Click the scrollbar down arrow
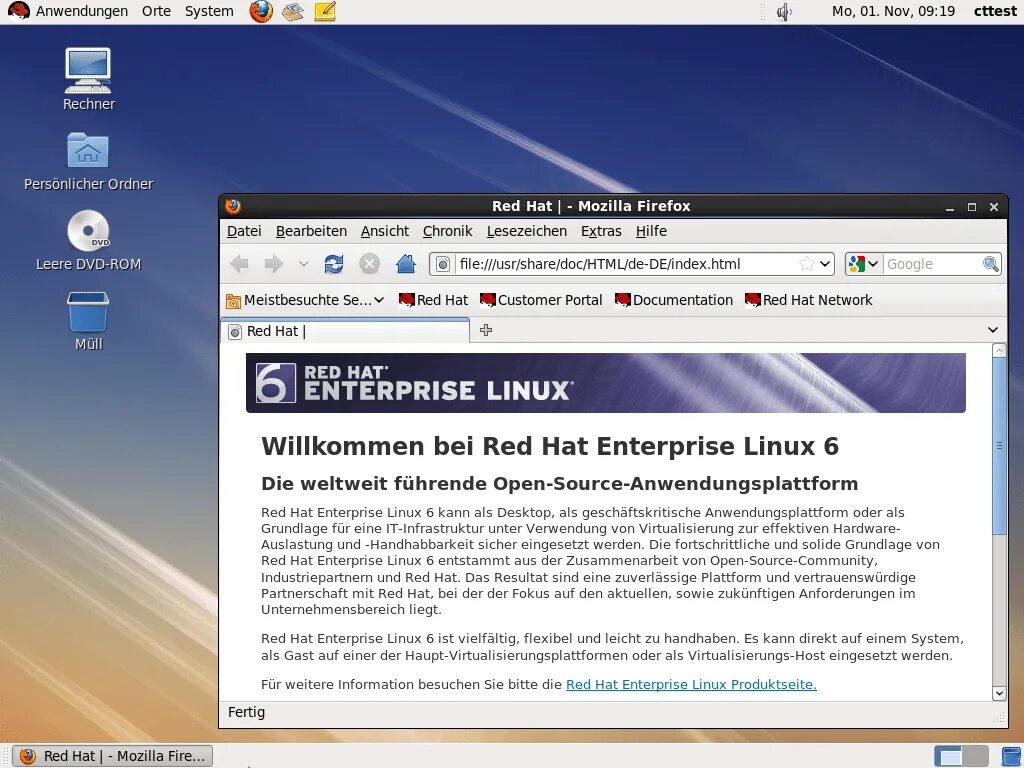 [x=999, y=693]
